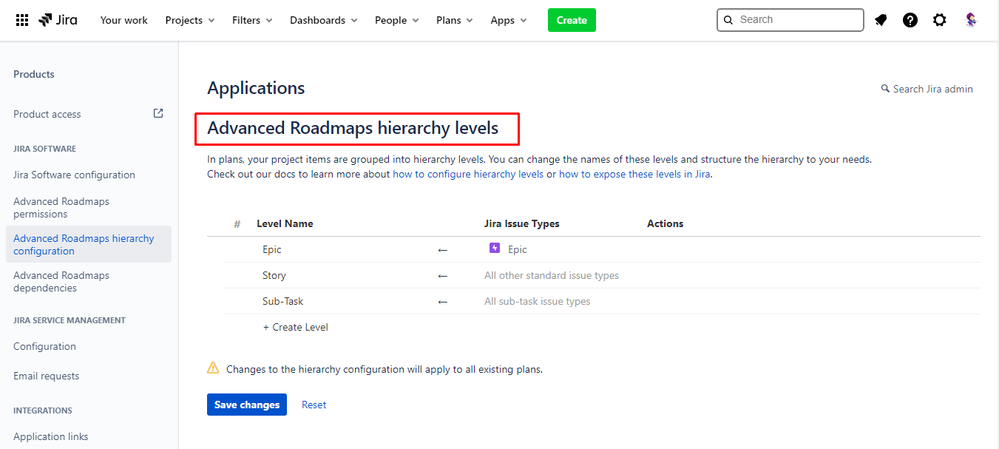Click 'All sub-task issue types' text
Viewport: 999px width, 449px height.
537,301
